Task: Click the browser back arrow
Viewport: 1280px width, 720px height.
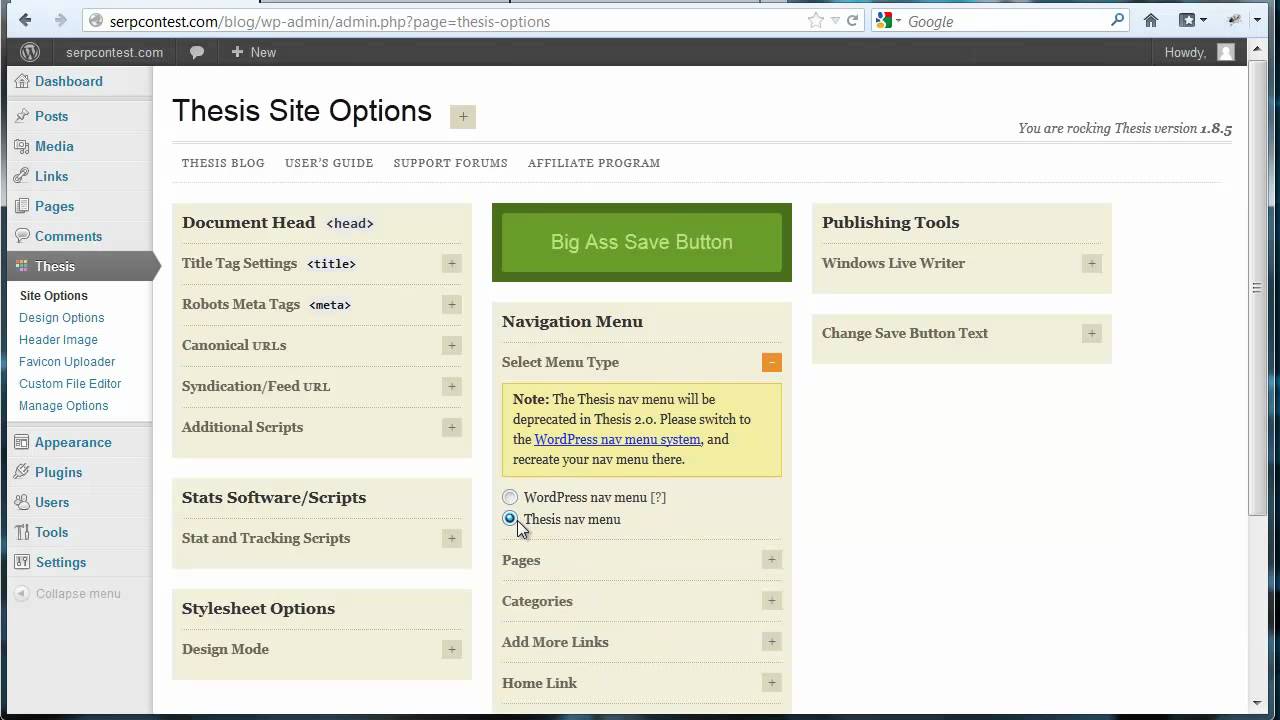Action: pyautogui.click(x=25, y=20)
